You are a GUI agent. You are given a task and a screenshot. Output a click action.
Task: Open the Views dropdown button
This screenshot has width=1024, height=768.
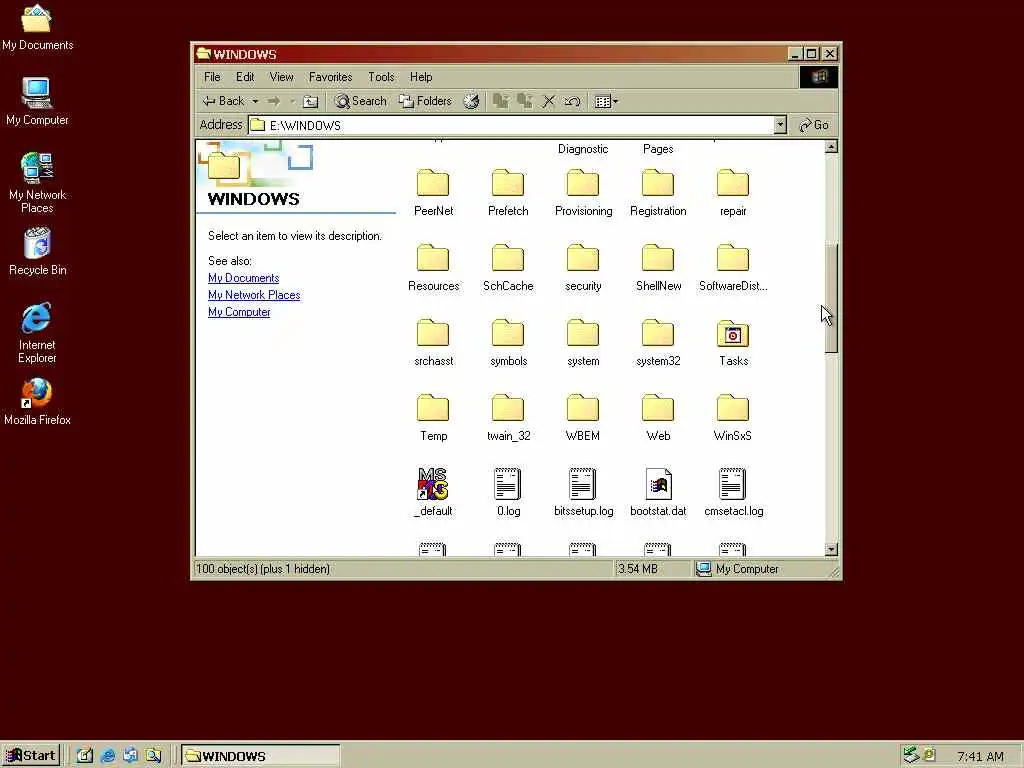coord(607,101)
